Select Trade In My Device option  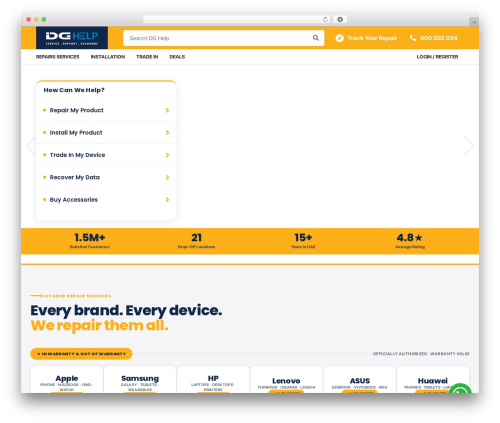(x=106, y=155)
